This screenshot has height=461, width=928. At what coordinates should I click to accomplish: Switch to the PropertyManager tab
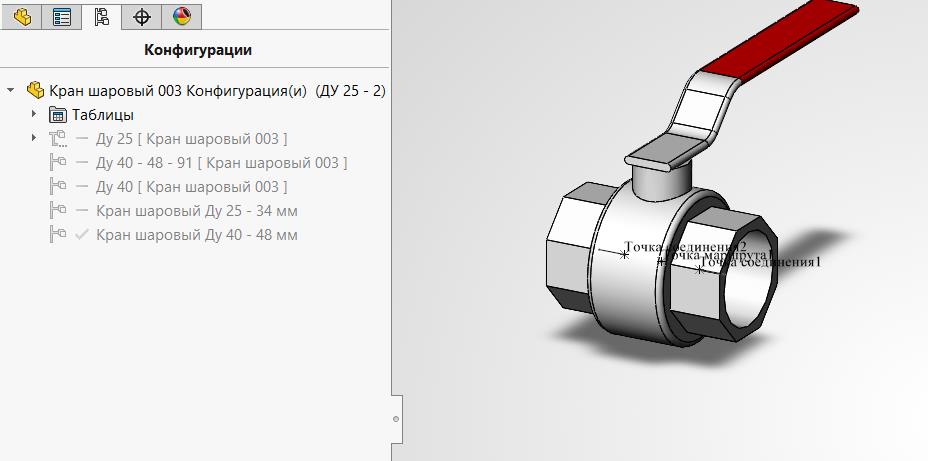pos(62,17)
